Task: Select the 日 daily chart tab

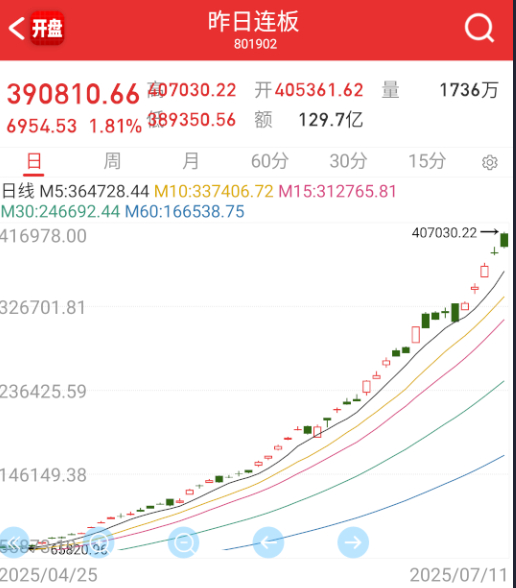Action: (x=34, y=161)
